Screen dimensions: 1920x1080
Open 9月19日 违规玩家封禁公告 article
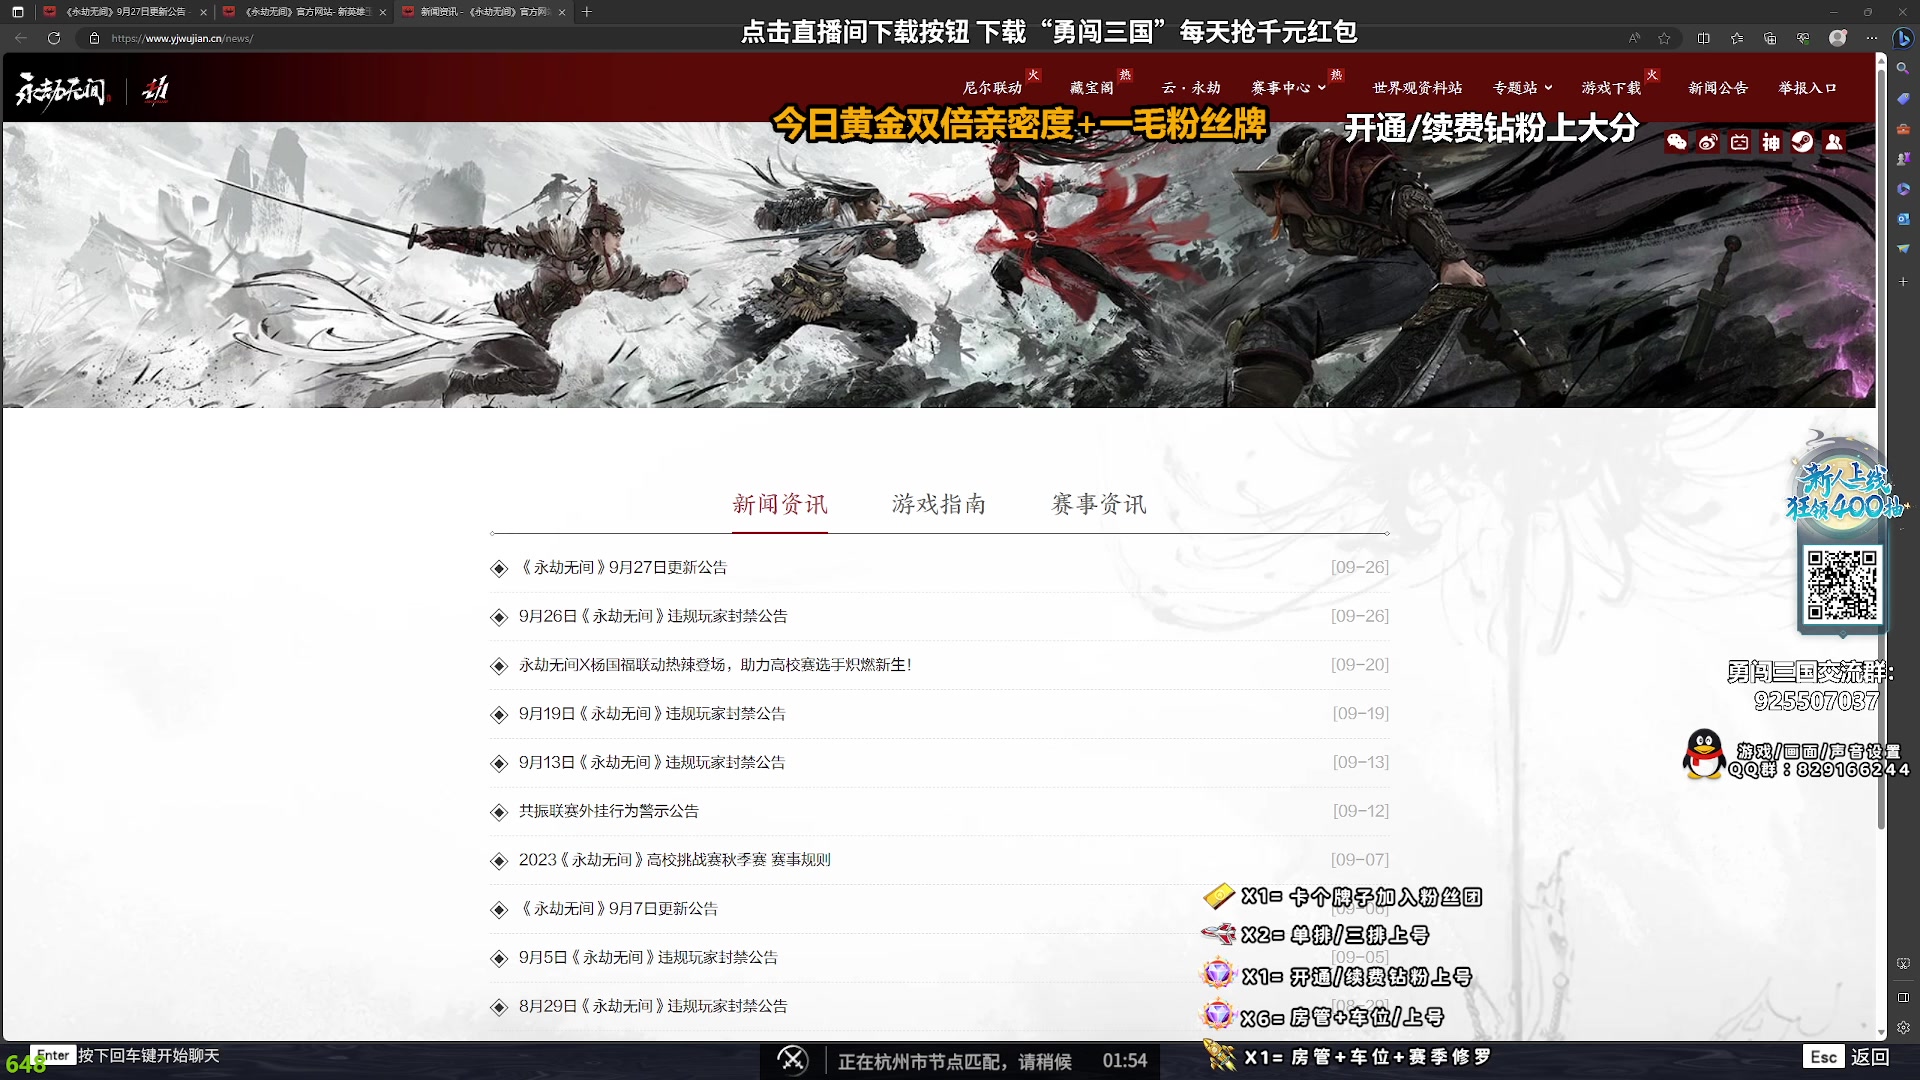pos(652,714)
